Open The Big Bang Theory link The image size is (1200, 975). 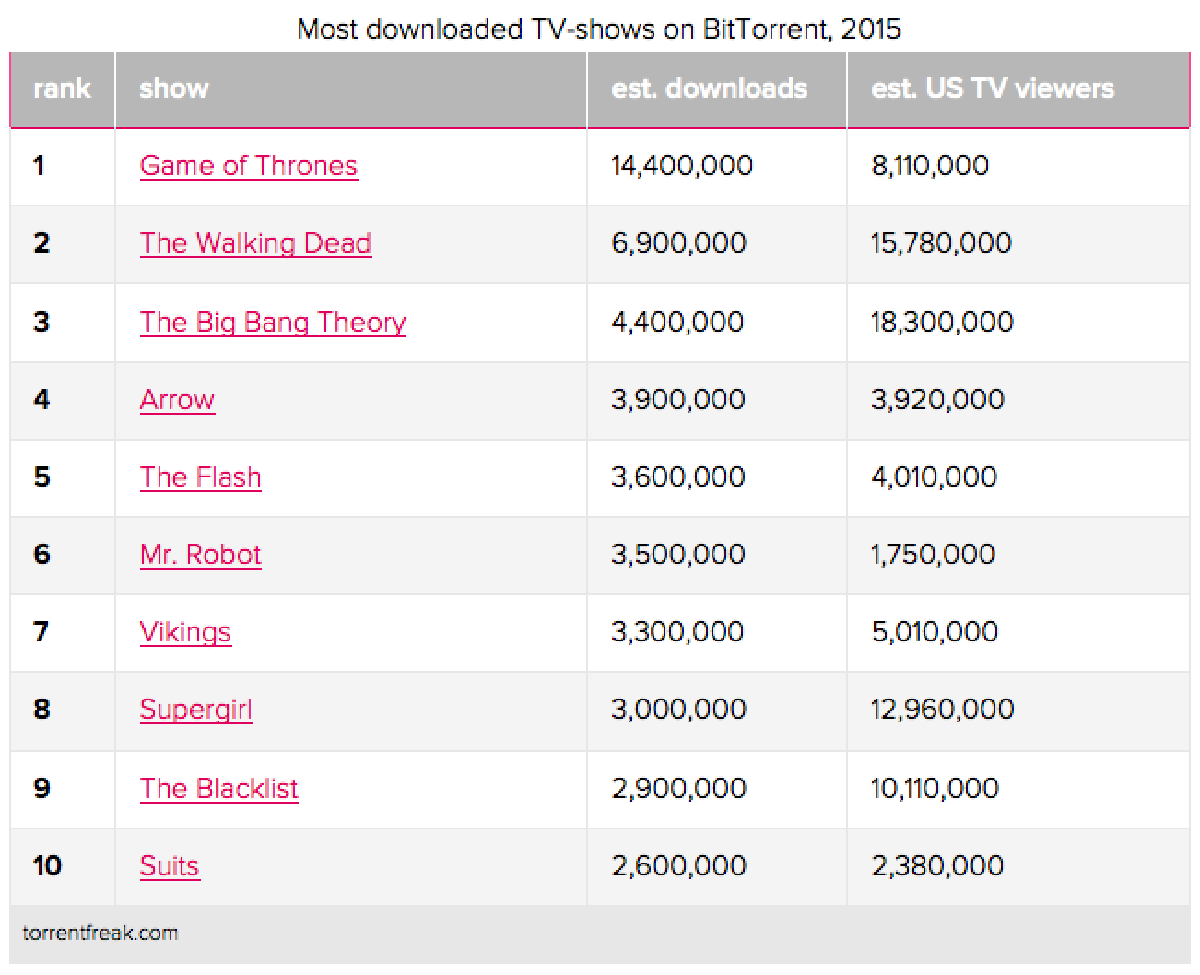(x=273, y=322)
